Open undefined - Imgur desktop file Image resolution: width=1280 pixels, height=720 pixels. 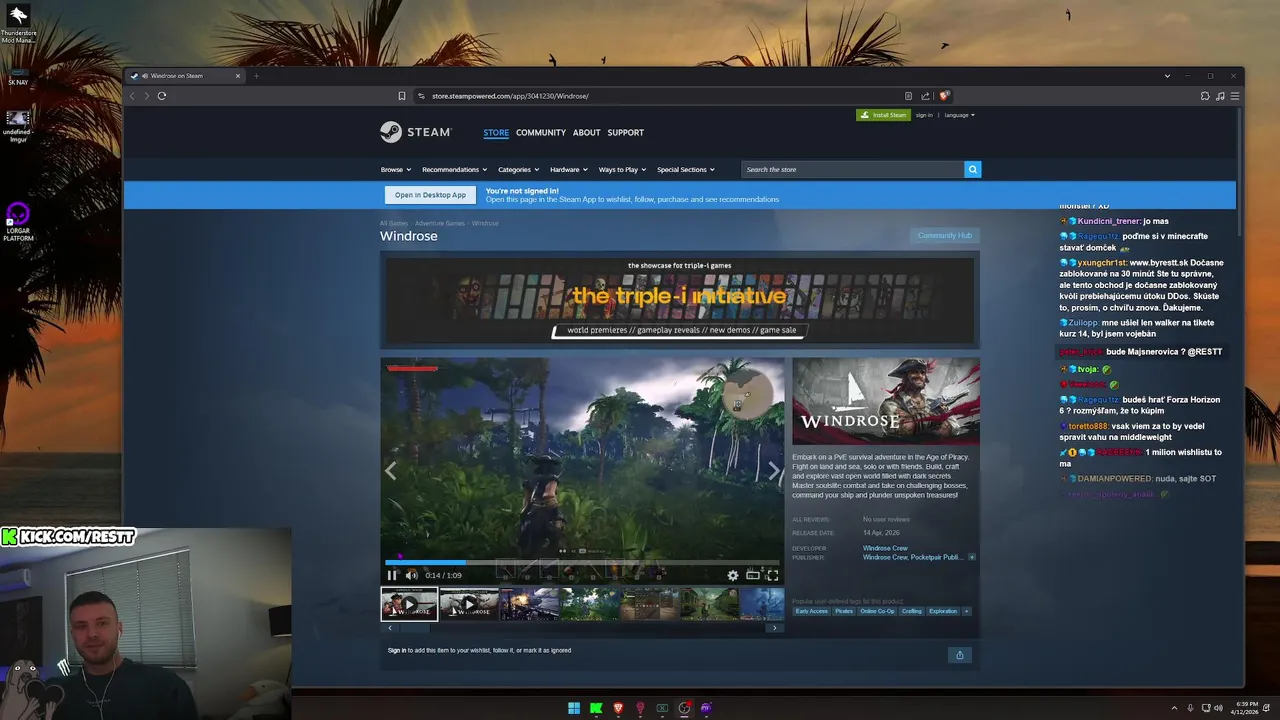18,126
